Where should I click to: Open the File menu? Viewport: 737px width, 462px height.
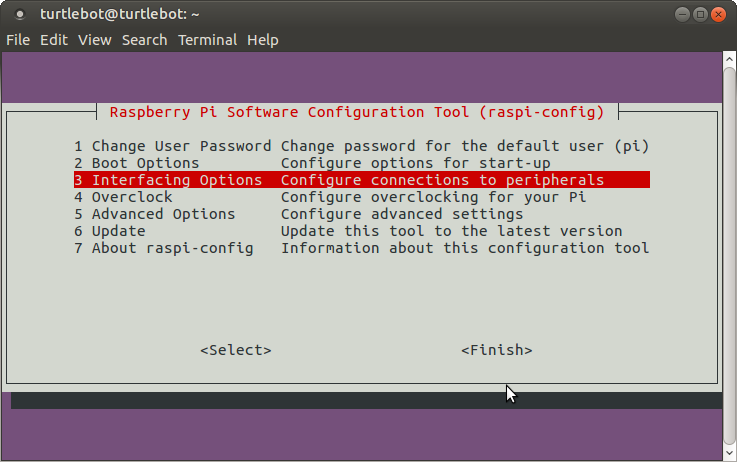tap(18, 40)
